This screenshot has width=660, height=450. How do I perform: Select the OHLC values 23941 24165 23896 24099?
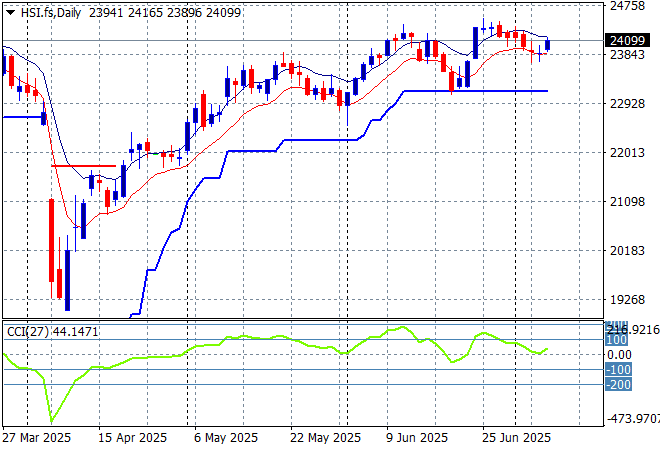(x=165, y=13)
